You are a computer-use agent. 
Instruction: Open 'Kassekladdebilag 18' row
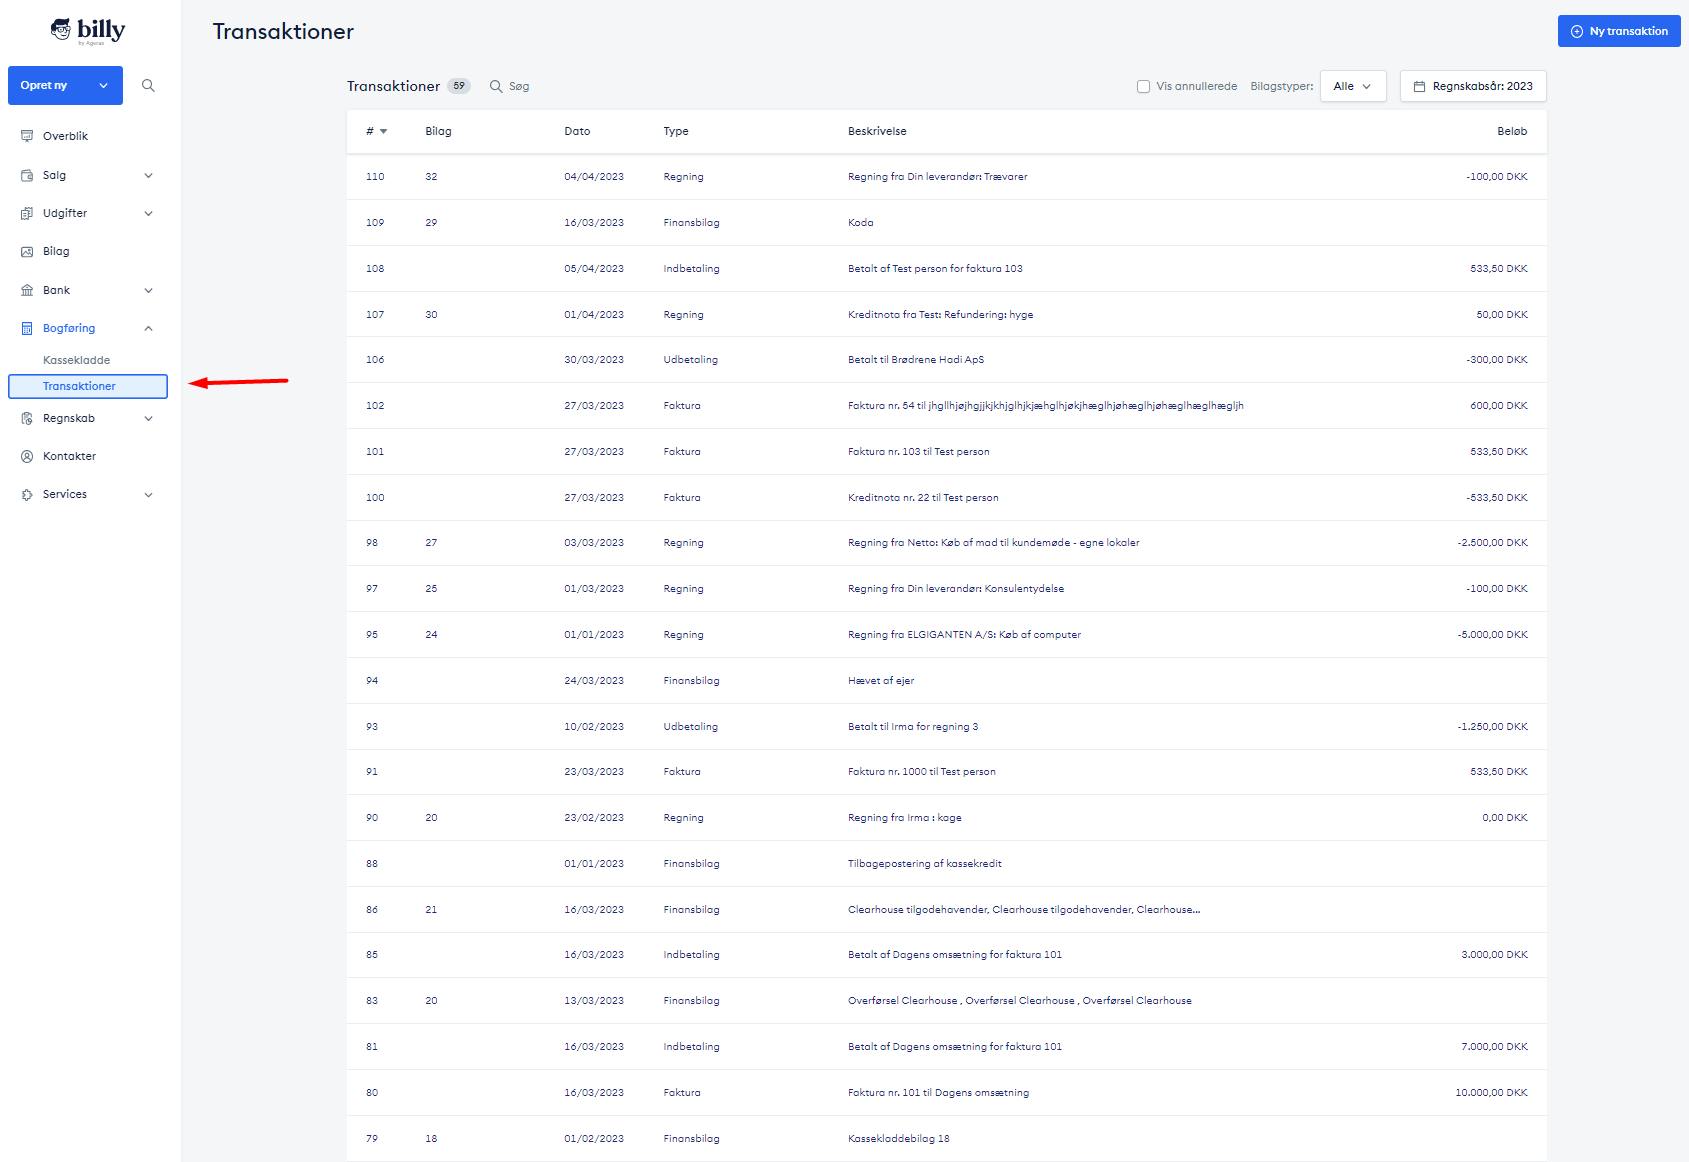(946, 1139)
